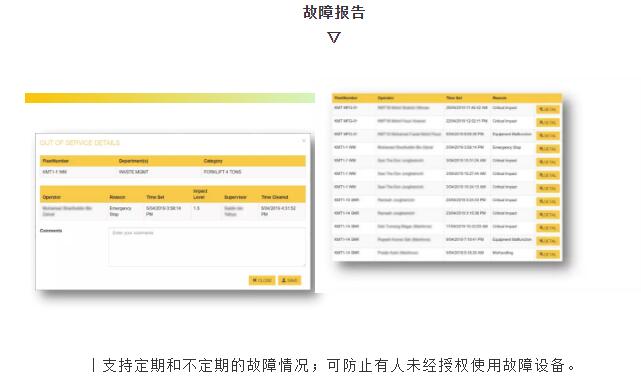
Task: Click the FleetNumber header in the fault list
Action: (x=346, y=98)
